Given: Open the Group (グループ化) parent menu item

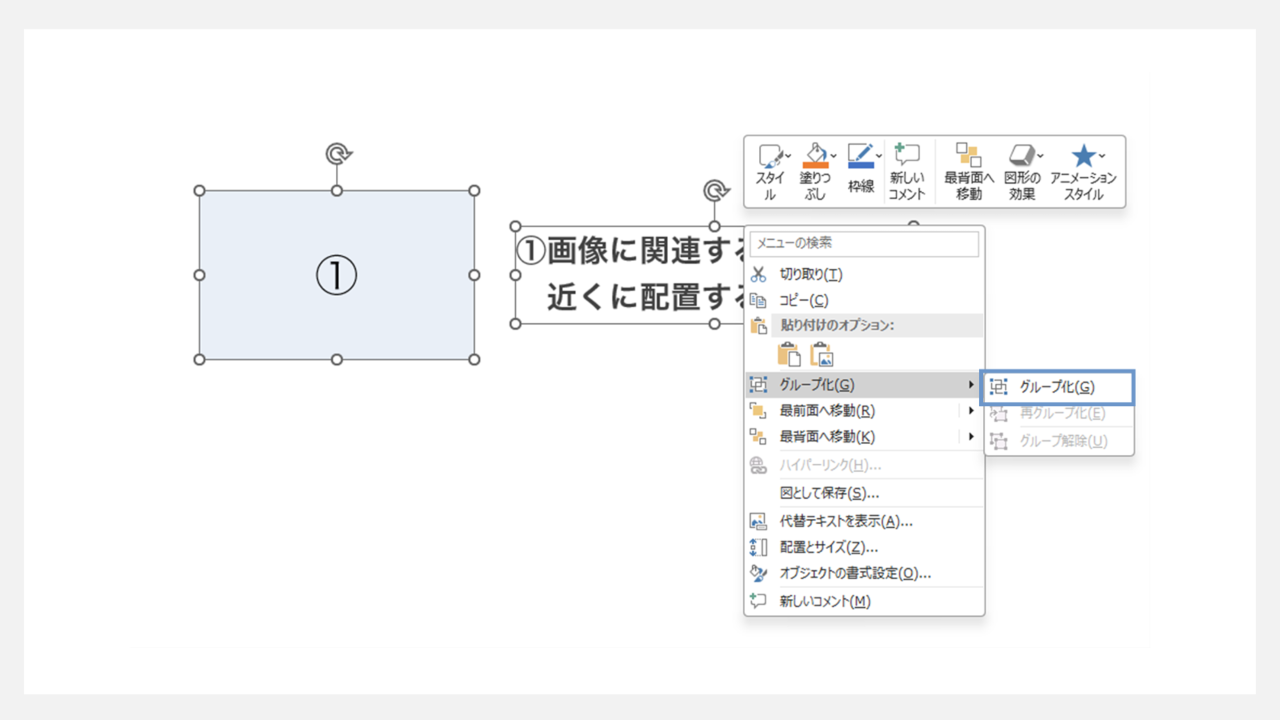Looking at the screenshot, I should pyautogui.click(x=864, y=384).
